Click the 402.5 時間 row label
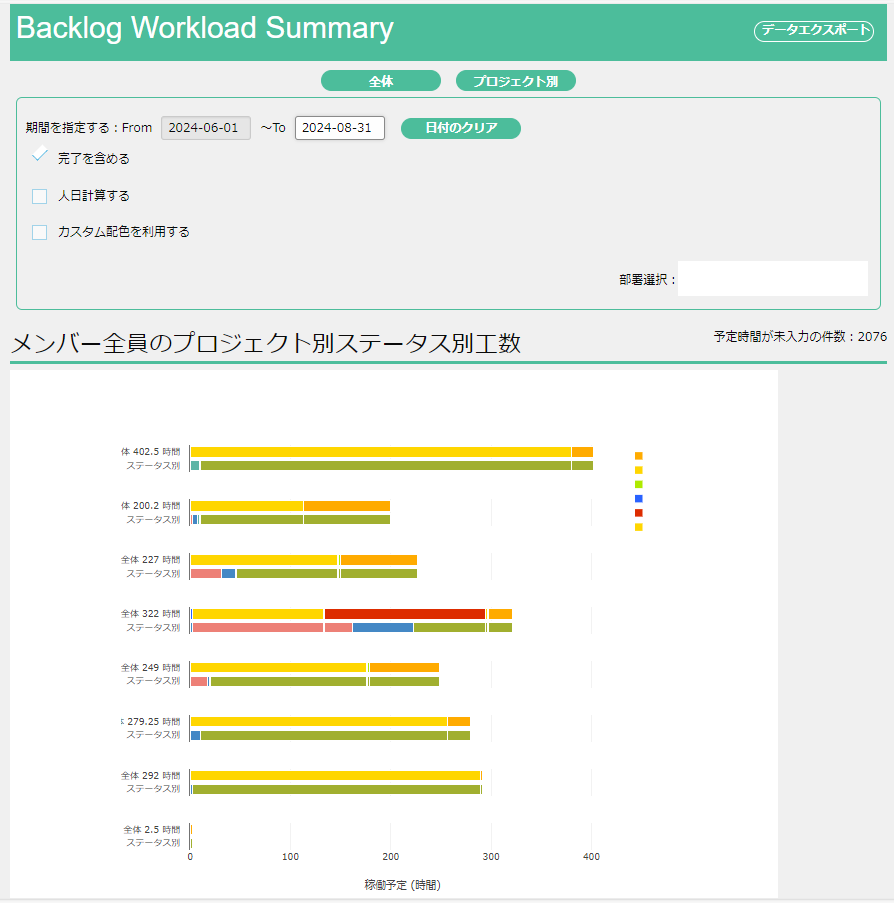The image size is (894, 903). [x=151, y=452]
